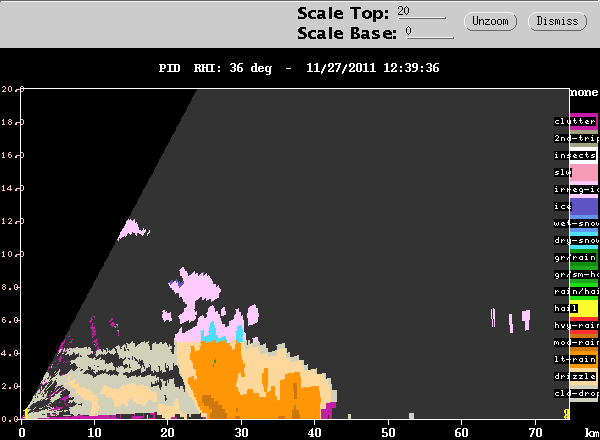Image resolution: width=600 pixels, height=440 pixels.
Task: Click the dry-snow legend entry
Action: [576, 240]
